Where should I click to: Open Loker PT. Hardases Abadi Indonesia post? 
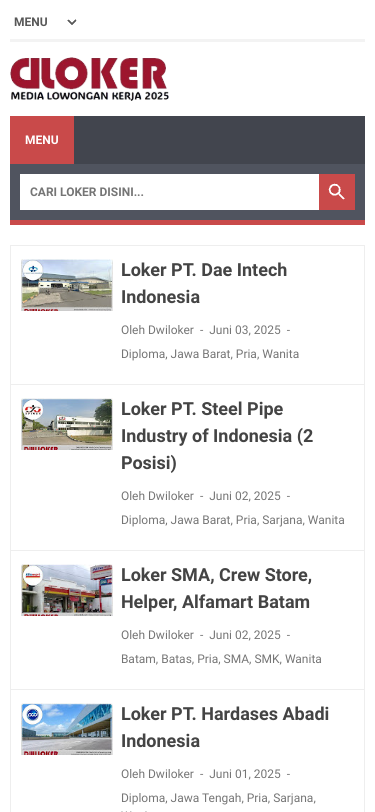point(225,727)
